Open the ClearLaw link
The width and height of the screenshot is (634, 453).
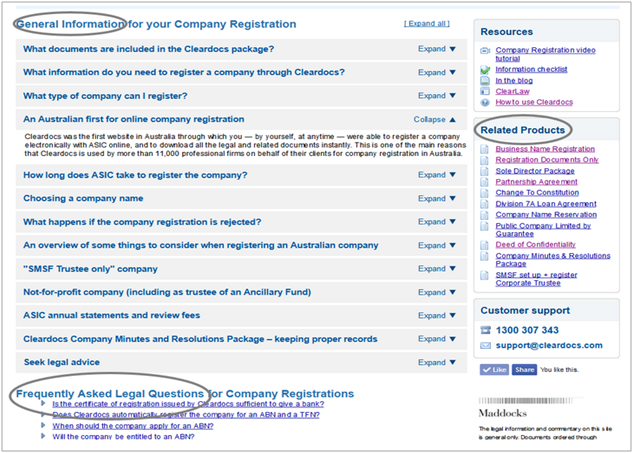[512, 91]
